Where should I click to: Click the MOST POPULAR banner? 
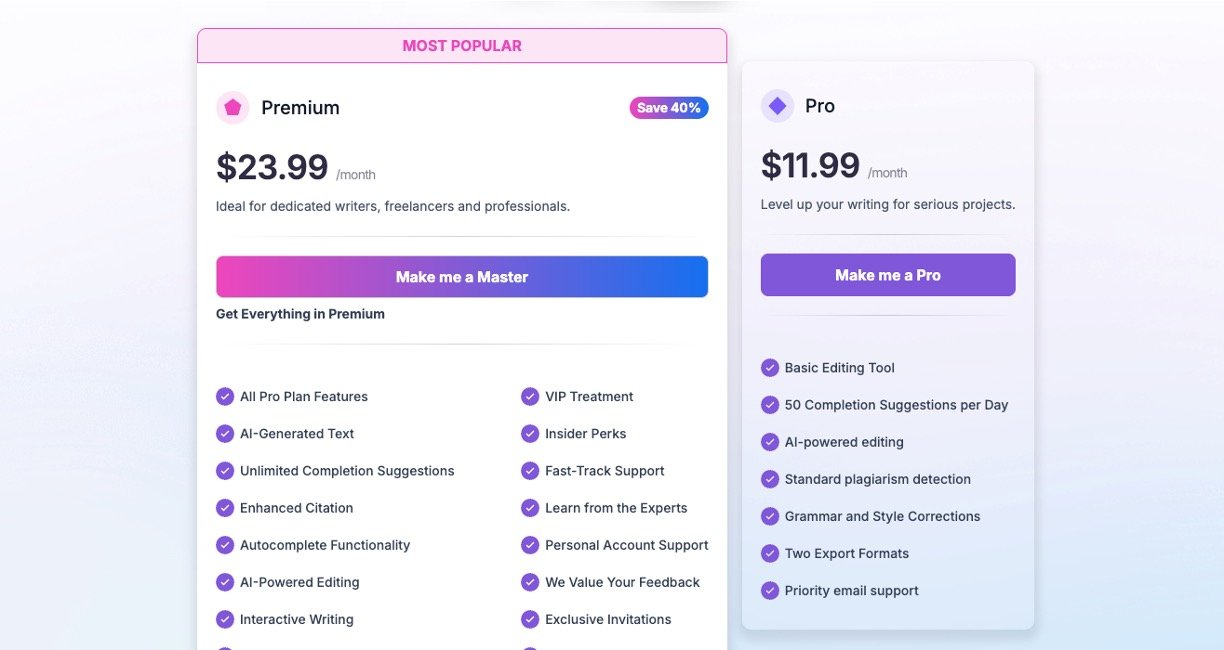(462, 46)
